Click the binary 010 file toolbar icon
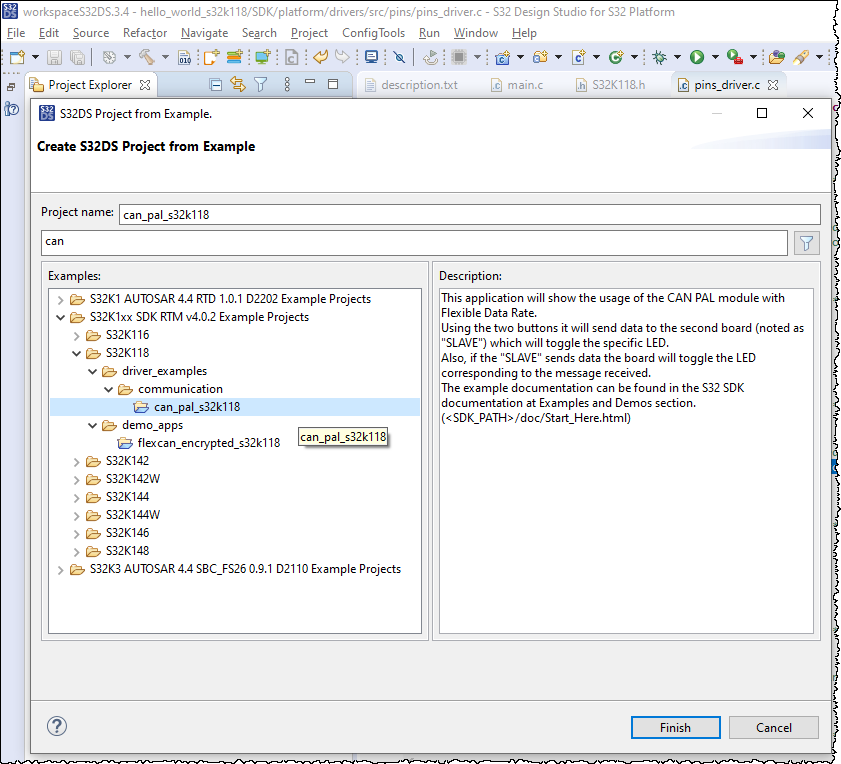 185,57
